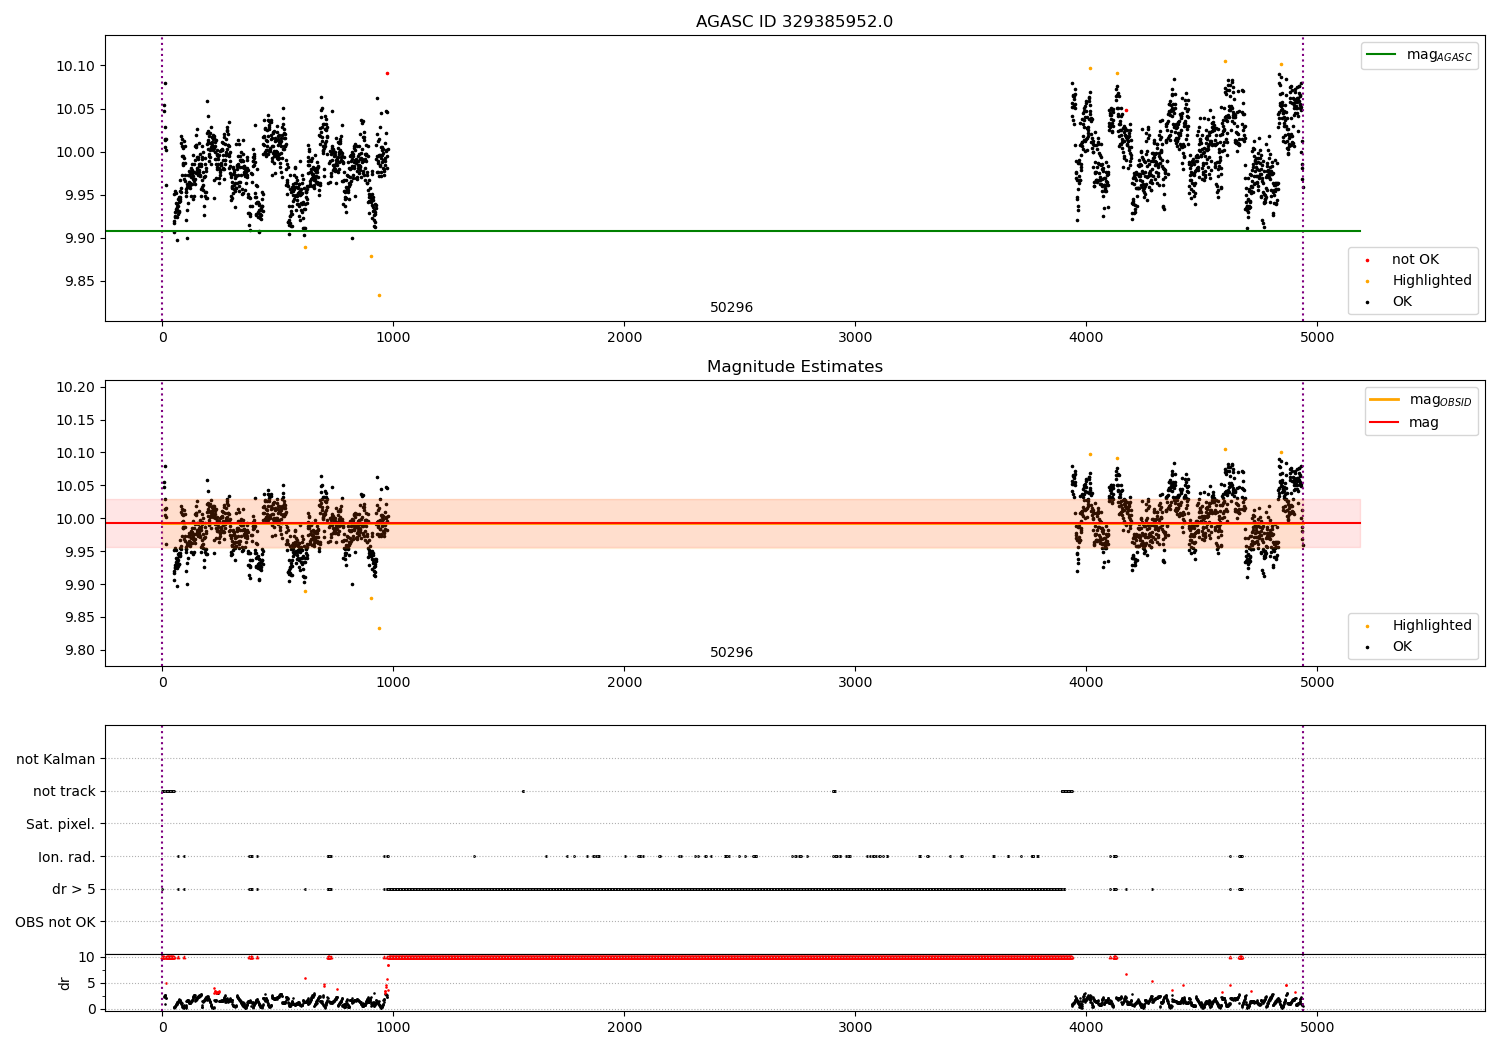The height and width of the screenshot is (1050, 1500).
Task: Click the 'dr' axis label
Action: [x=65, y=983]
